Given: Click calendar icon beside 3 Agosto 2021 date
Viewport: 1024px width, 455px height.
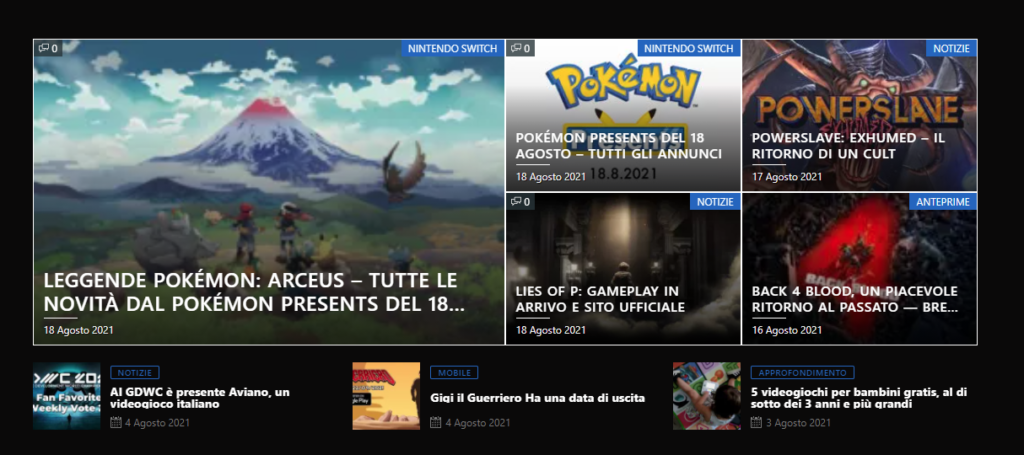Looking at the screenshot, I should tap(756, 422).
